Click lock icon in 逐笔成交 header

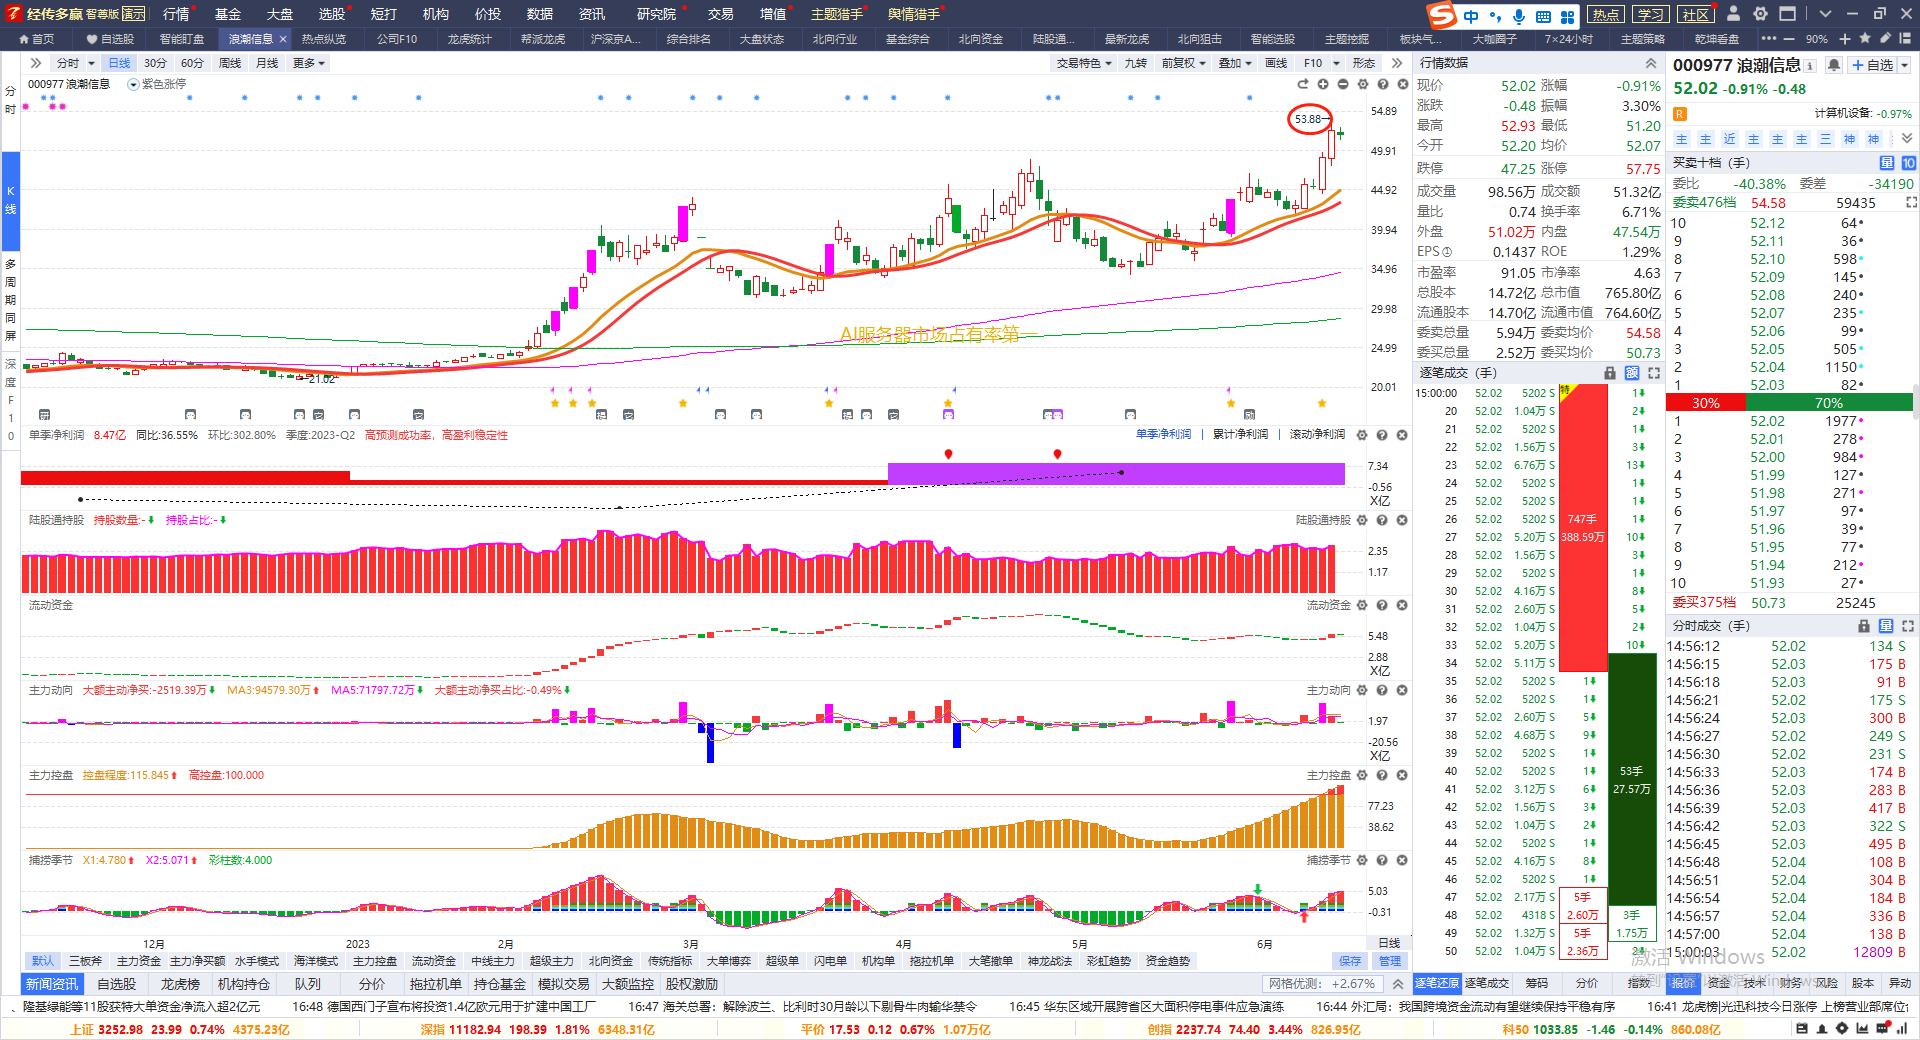[x=1610, y=373]
